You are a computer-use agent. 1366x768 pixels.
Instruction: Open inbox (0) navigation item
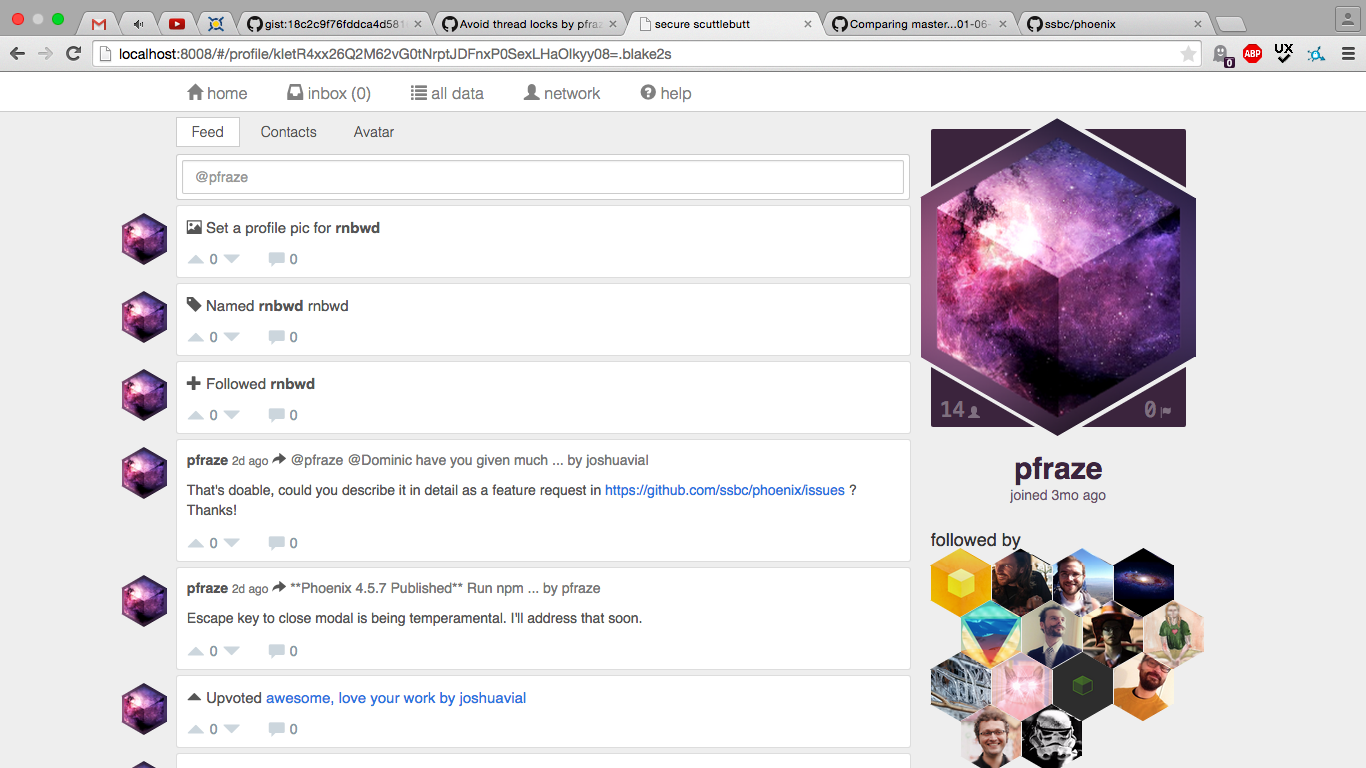coord(329,93)
